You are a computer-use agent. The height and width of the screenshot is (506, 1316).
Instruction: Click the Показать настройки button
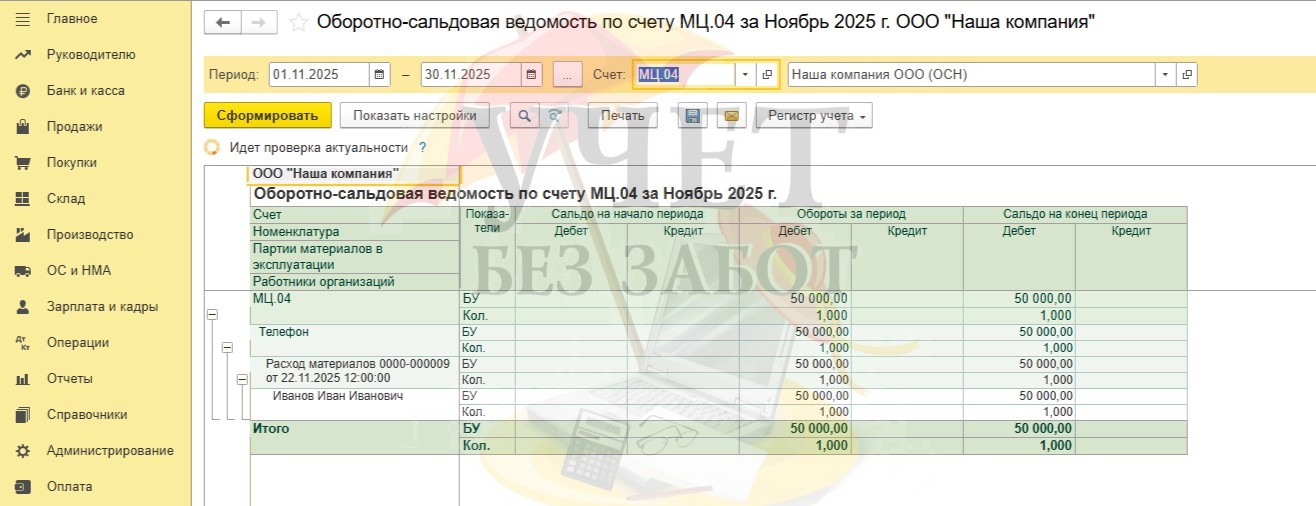(x=414, y=116)
